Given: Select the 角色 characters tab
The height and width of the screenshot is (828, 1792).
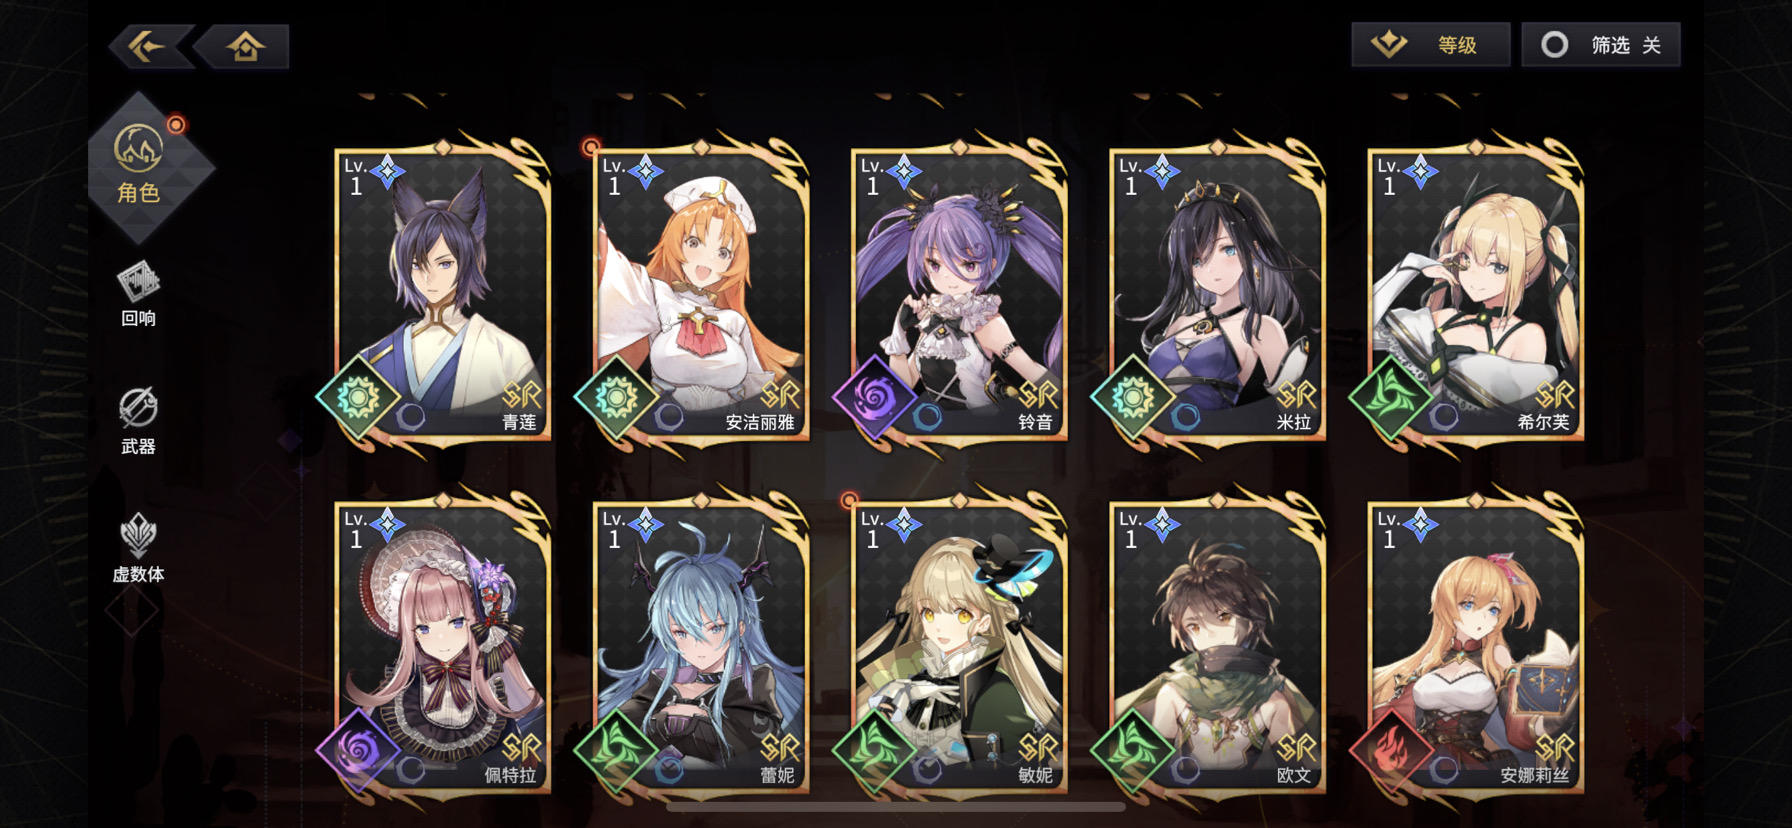Looking at the screenshot, I should click(x=140, y=166).
